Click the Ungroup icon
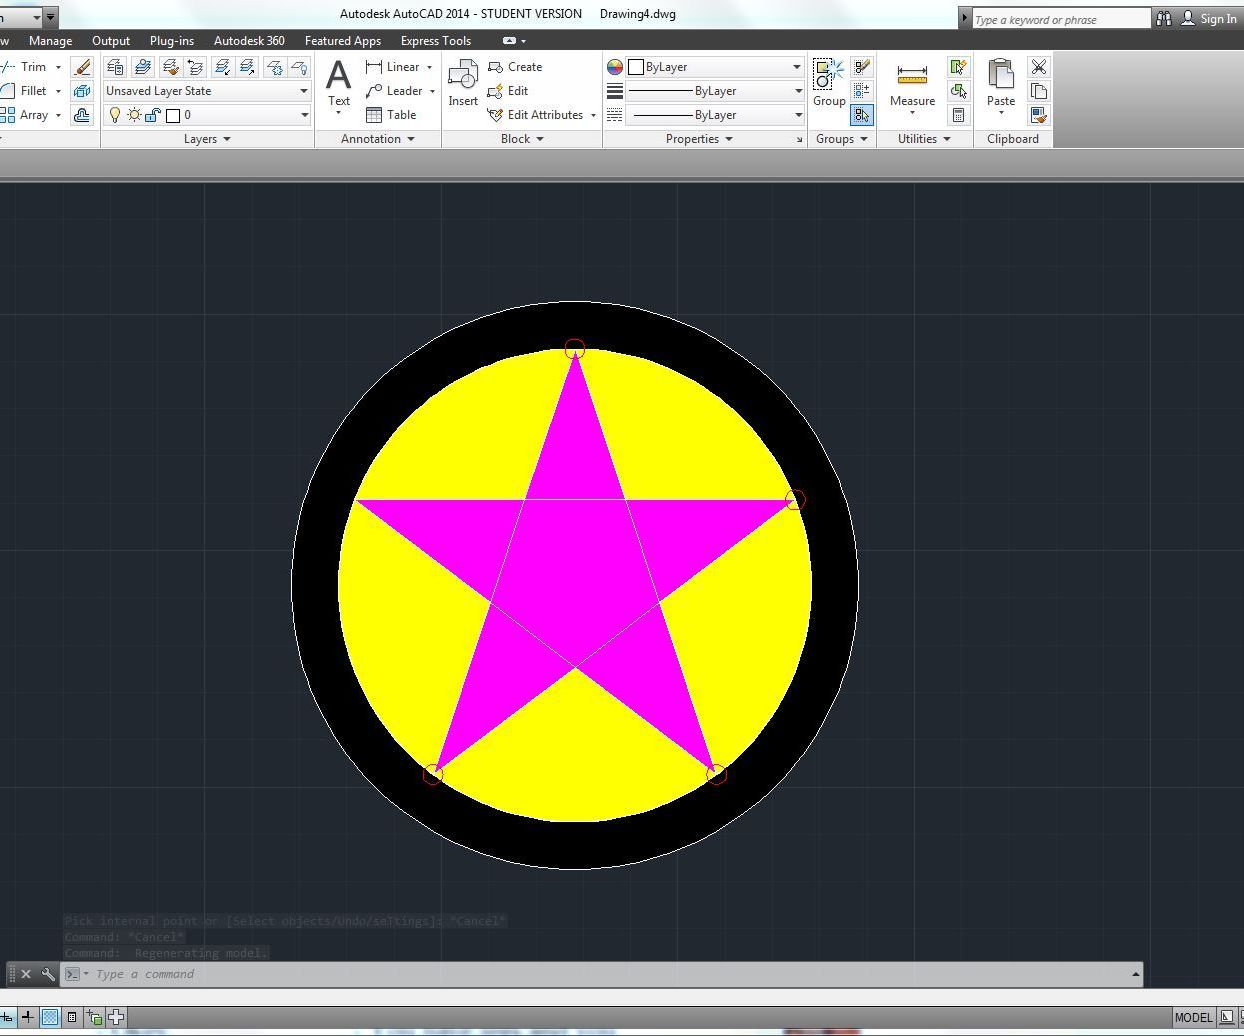 tap(862, 91)
